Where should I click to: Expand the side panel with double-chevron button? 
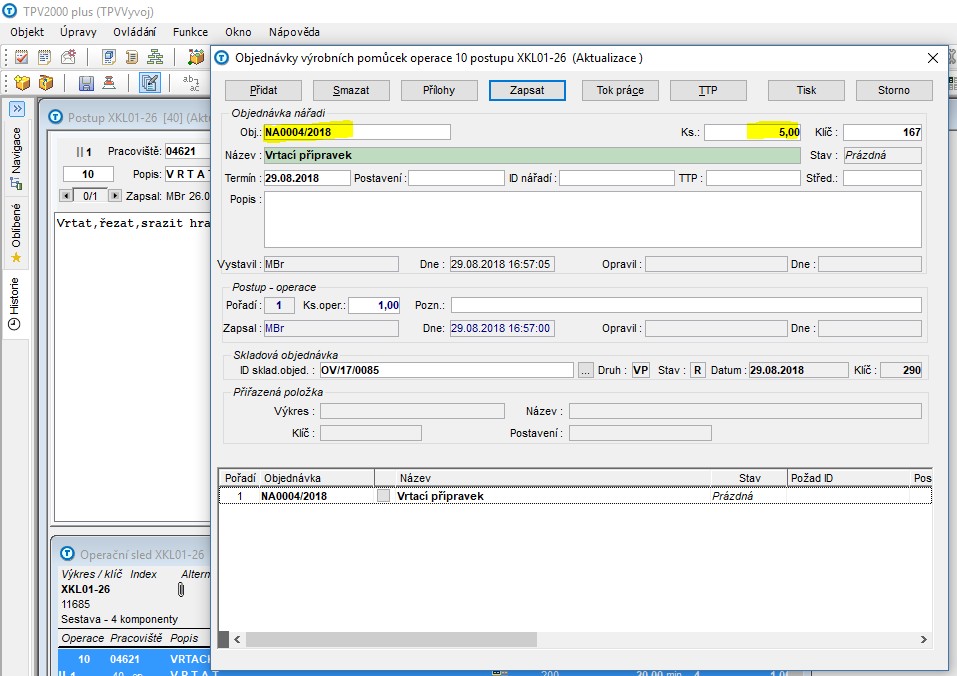click(17, 109)
